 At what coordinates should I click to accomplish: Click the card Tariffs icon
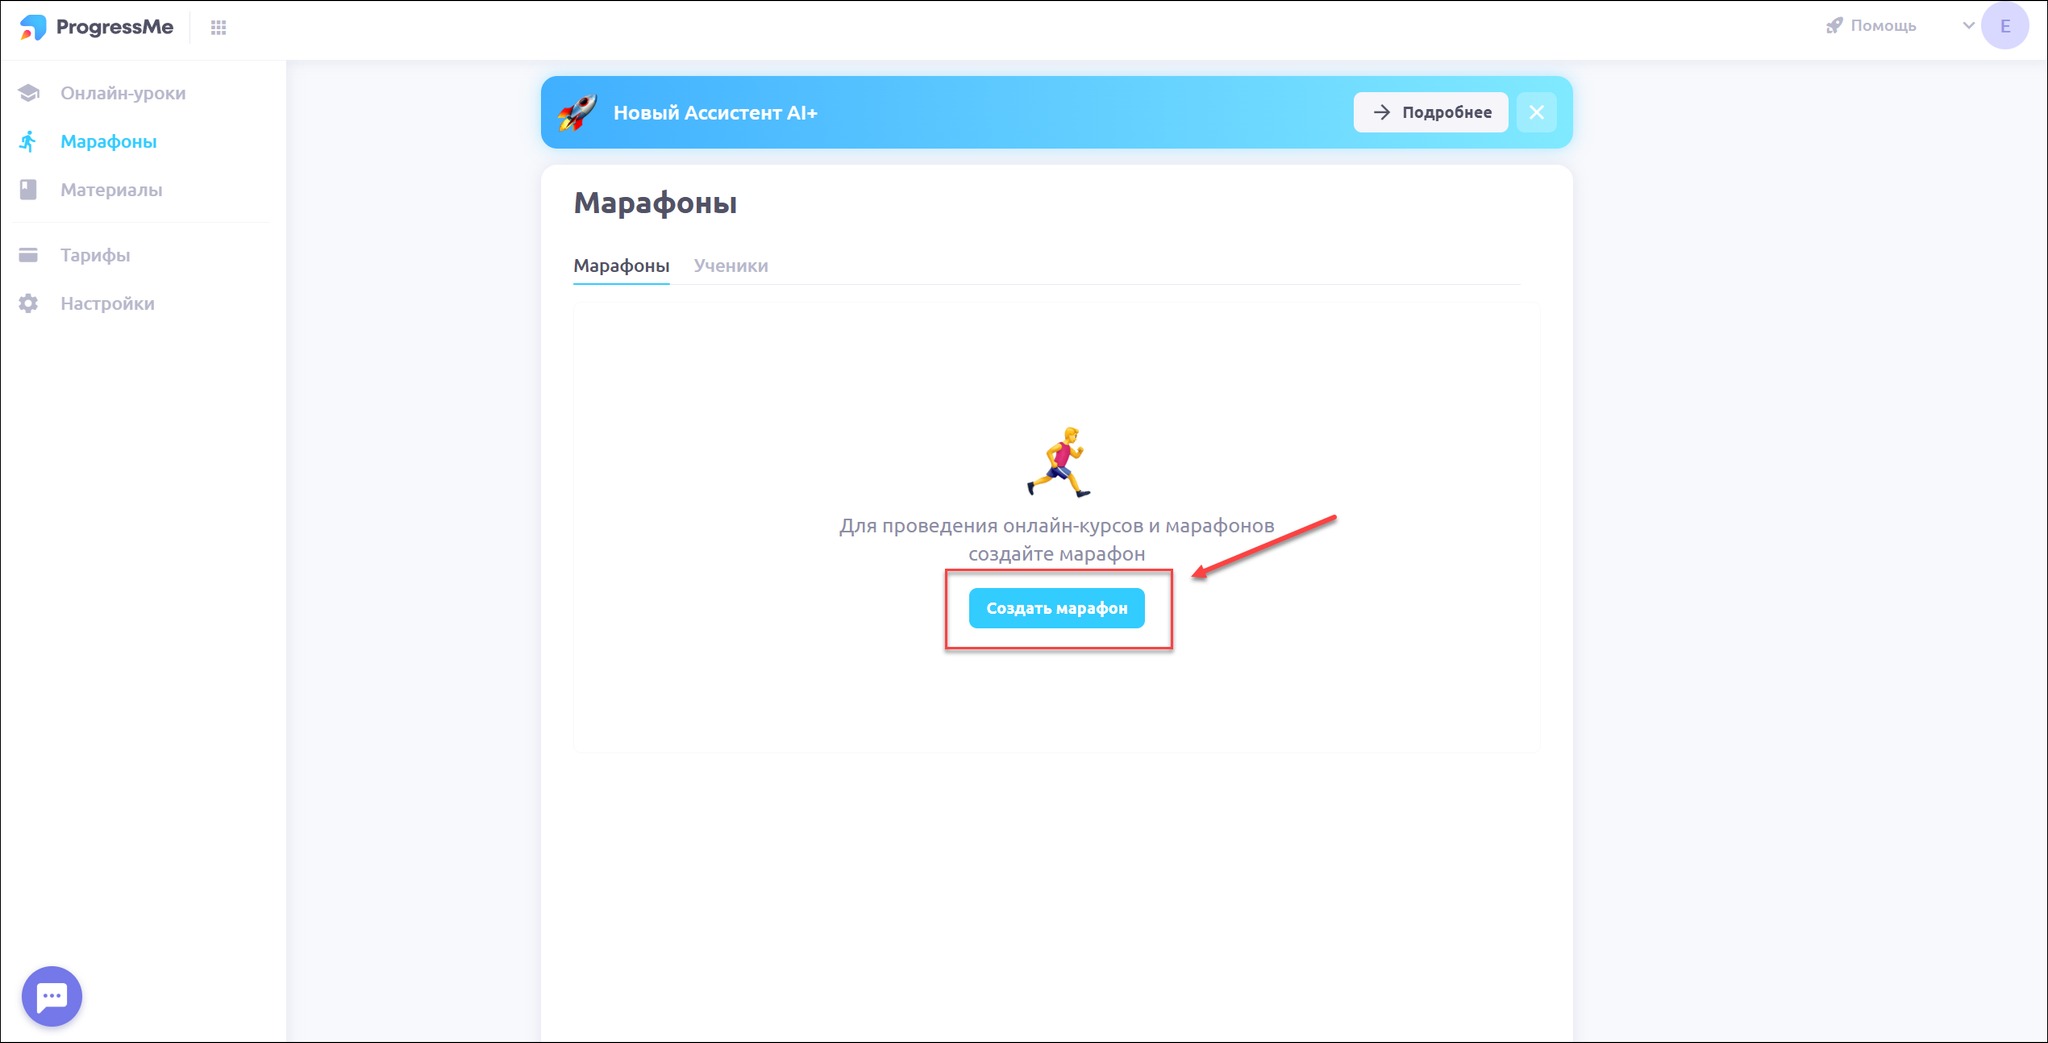click(x=29, y=255)
